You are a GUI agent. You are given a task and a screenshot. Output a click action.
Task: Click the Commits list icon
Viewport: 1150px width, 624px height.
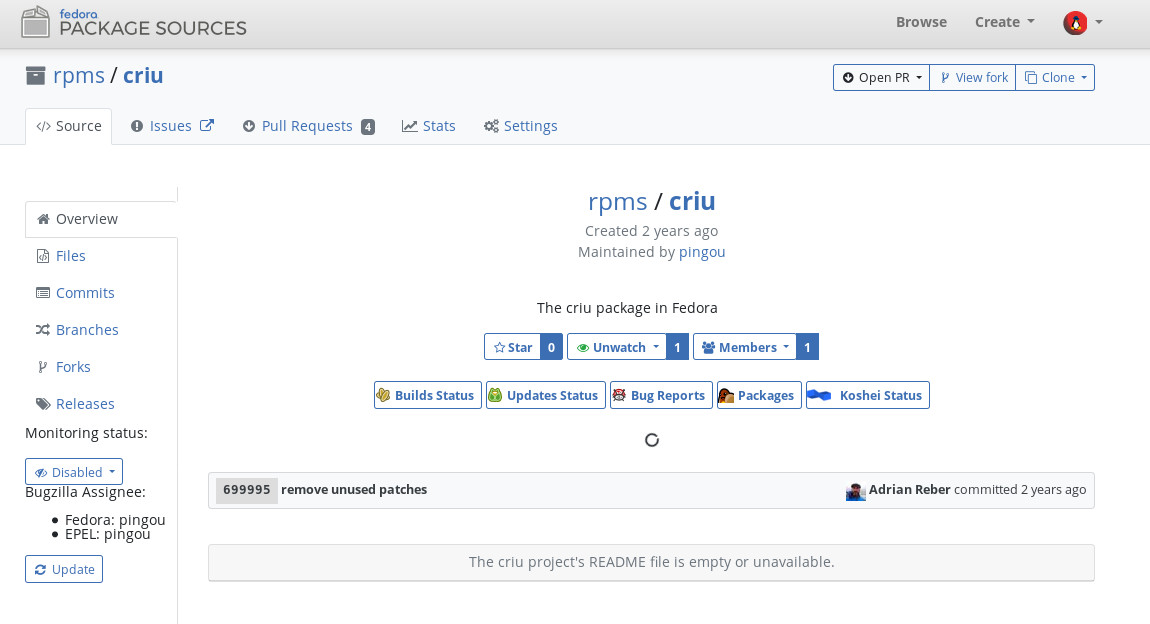pos(43,293)
